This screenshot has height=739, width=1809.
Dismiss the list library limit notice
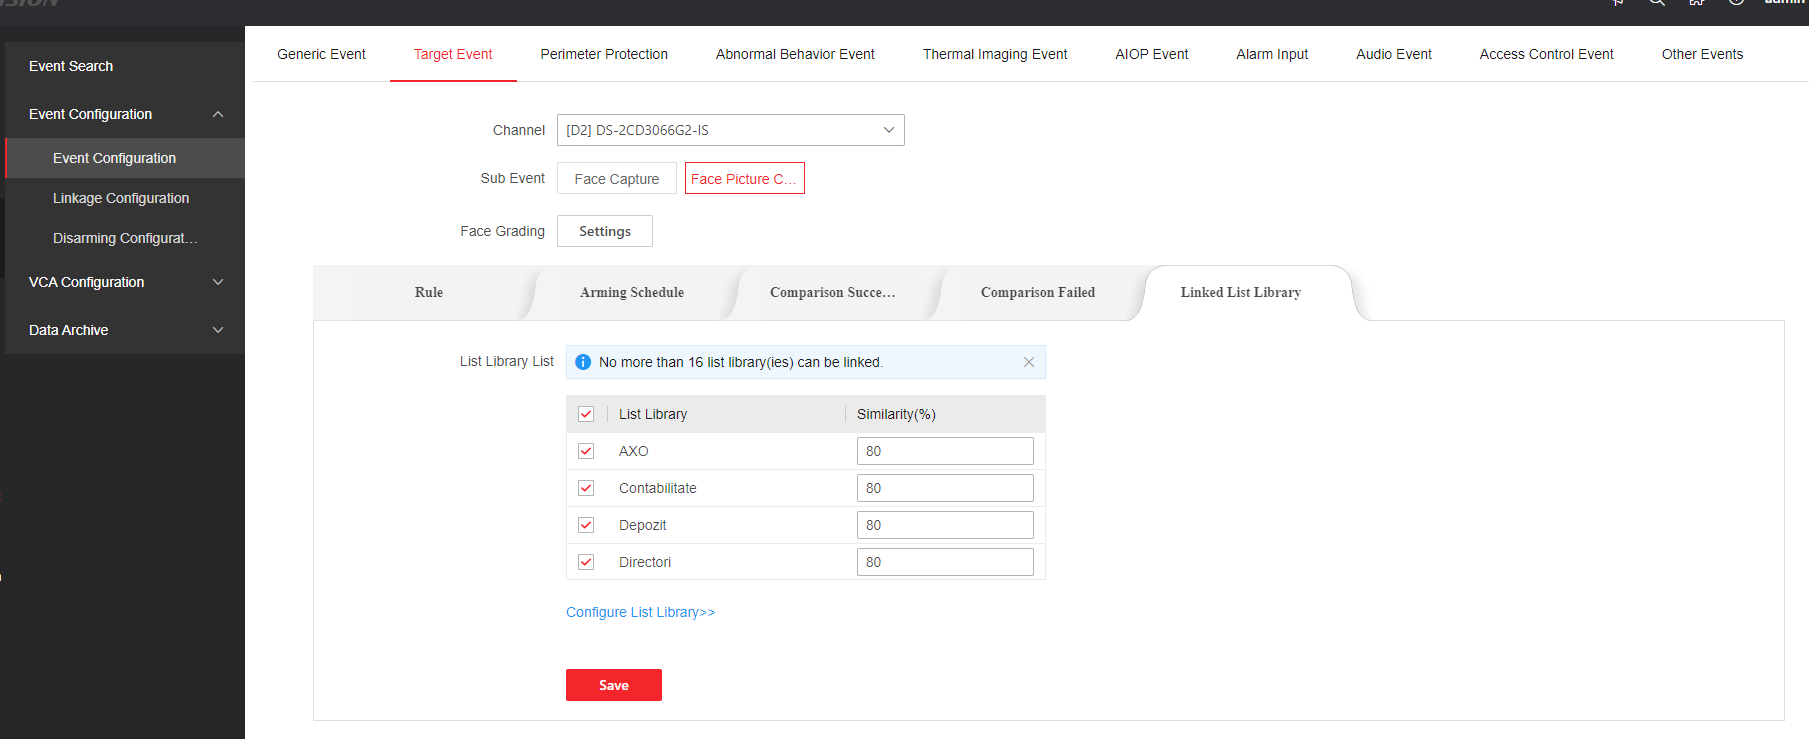coord(1028,362)
